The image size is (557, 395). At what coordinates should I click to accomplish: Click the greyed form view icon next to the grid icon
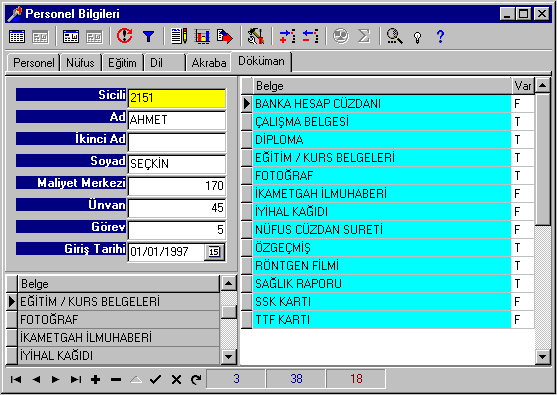40,36
